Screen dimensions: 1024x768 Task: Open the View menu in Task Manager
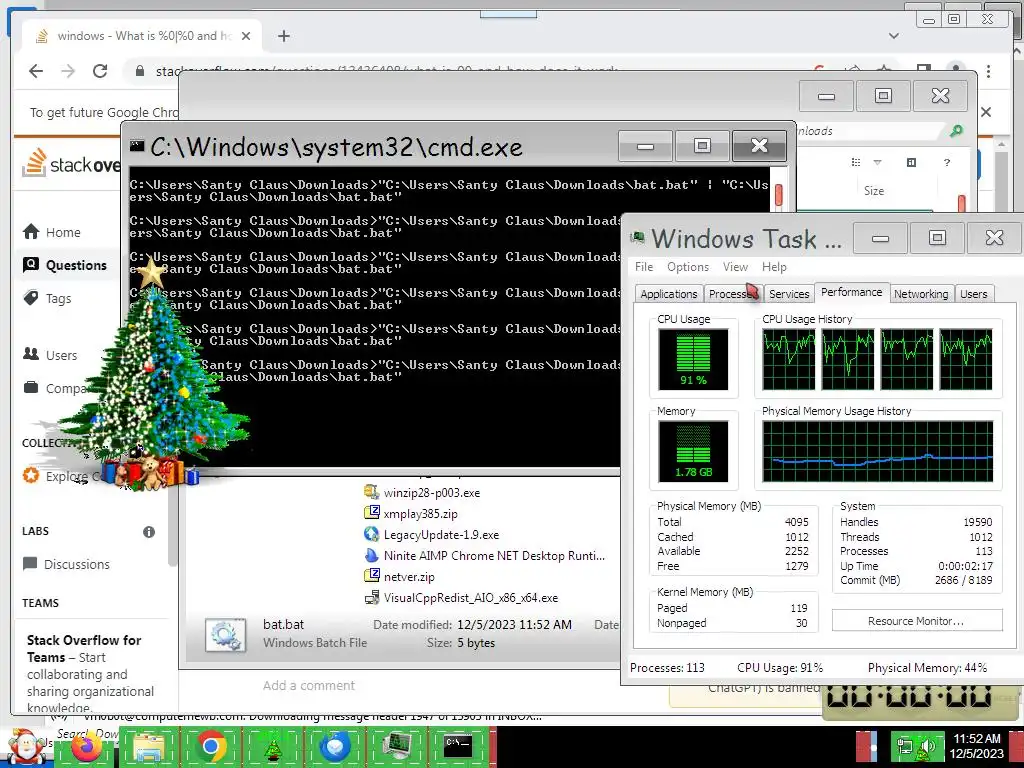[x=735, y=266]
